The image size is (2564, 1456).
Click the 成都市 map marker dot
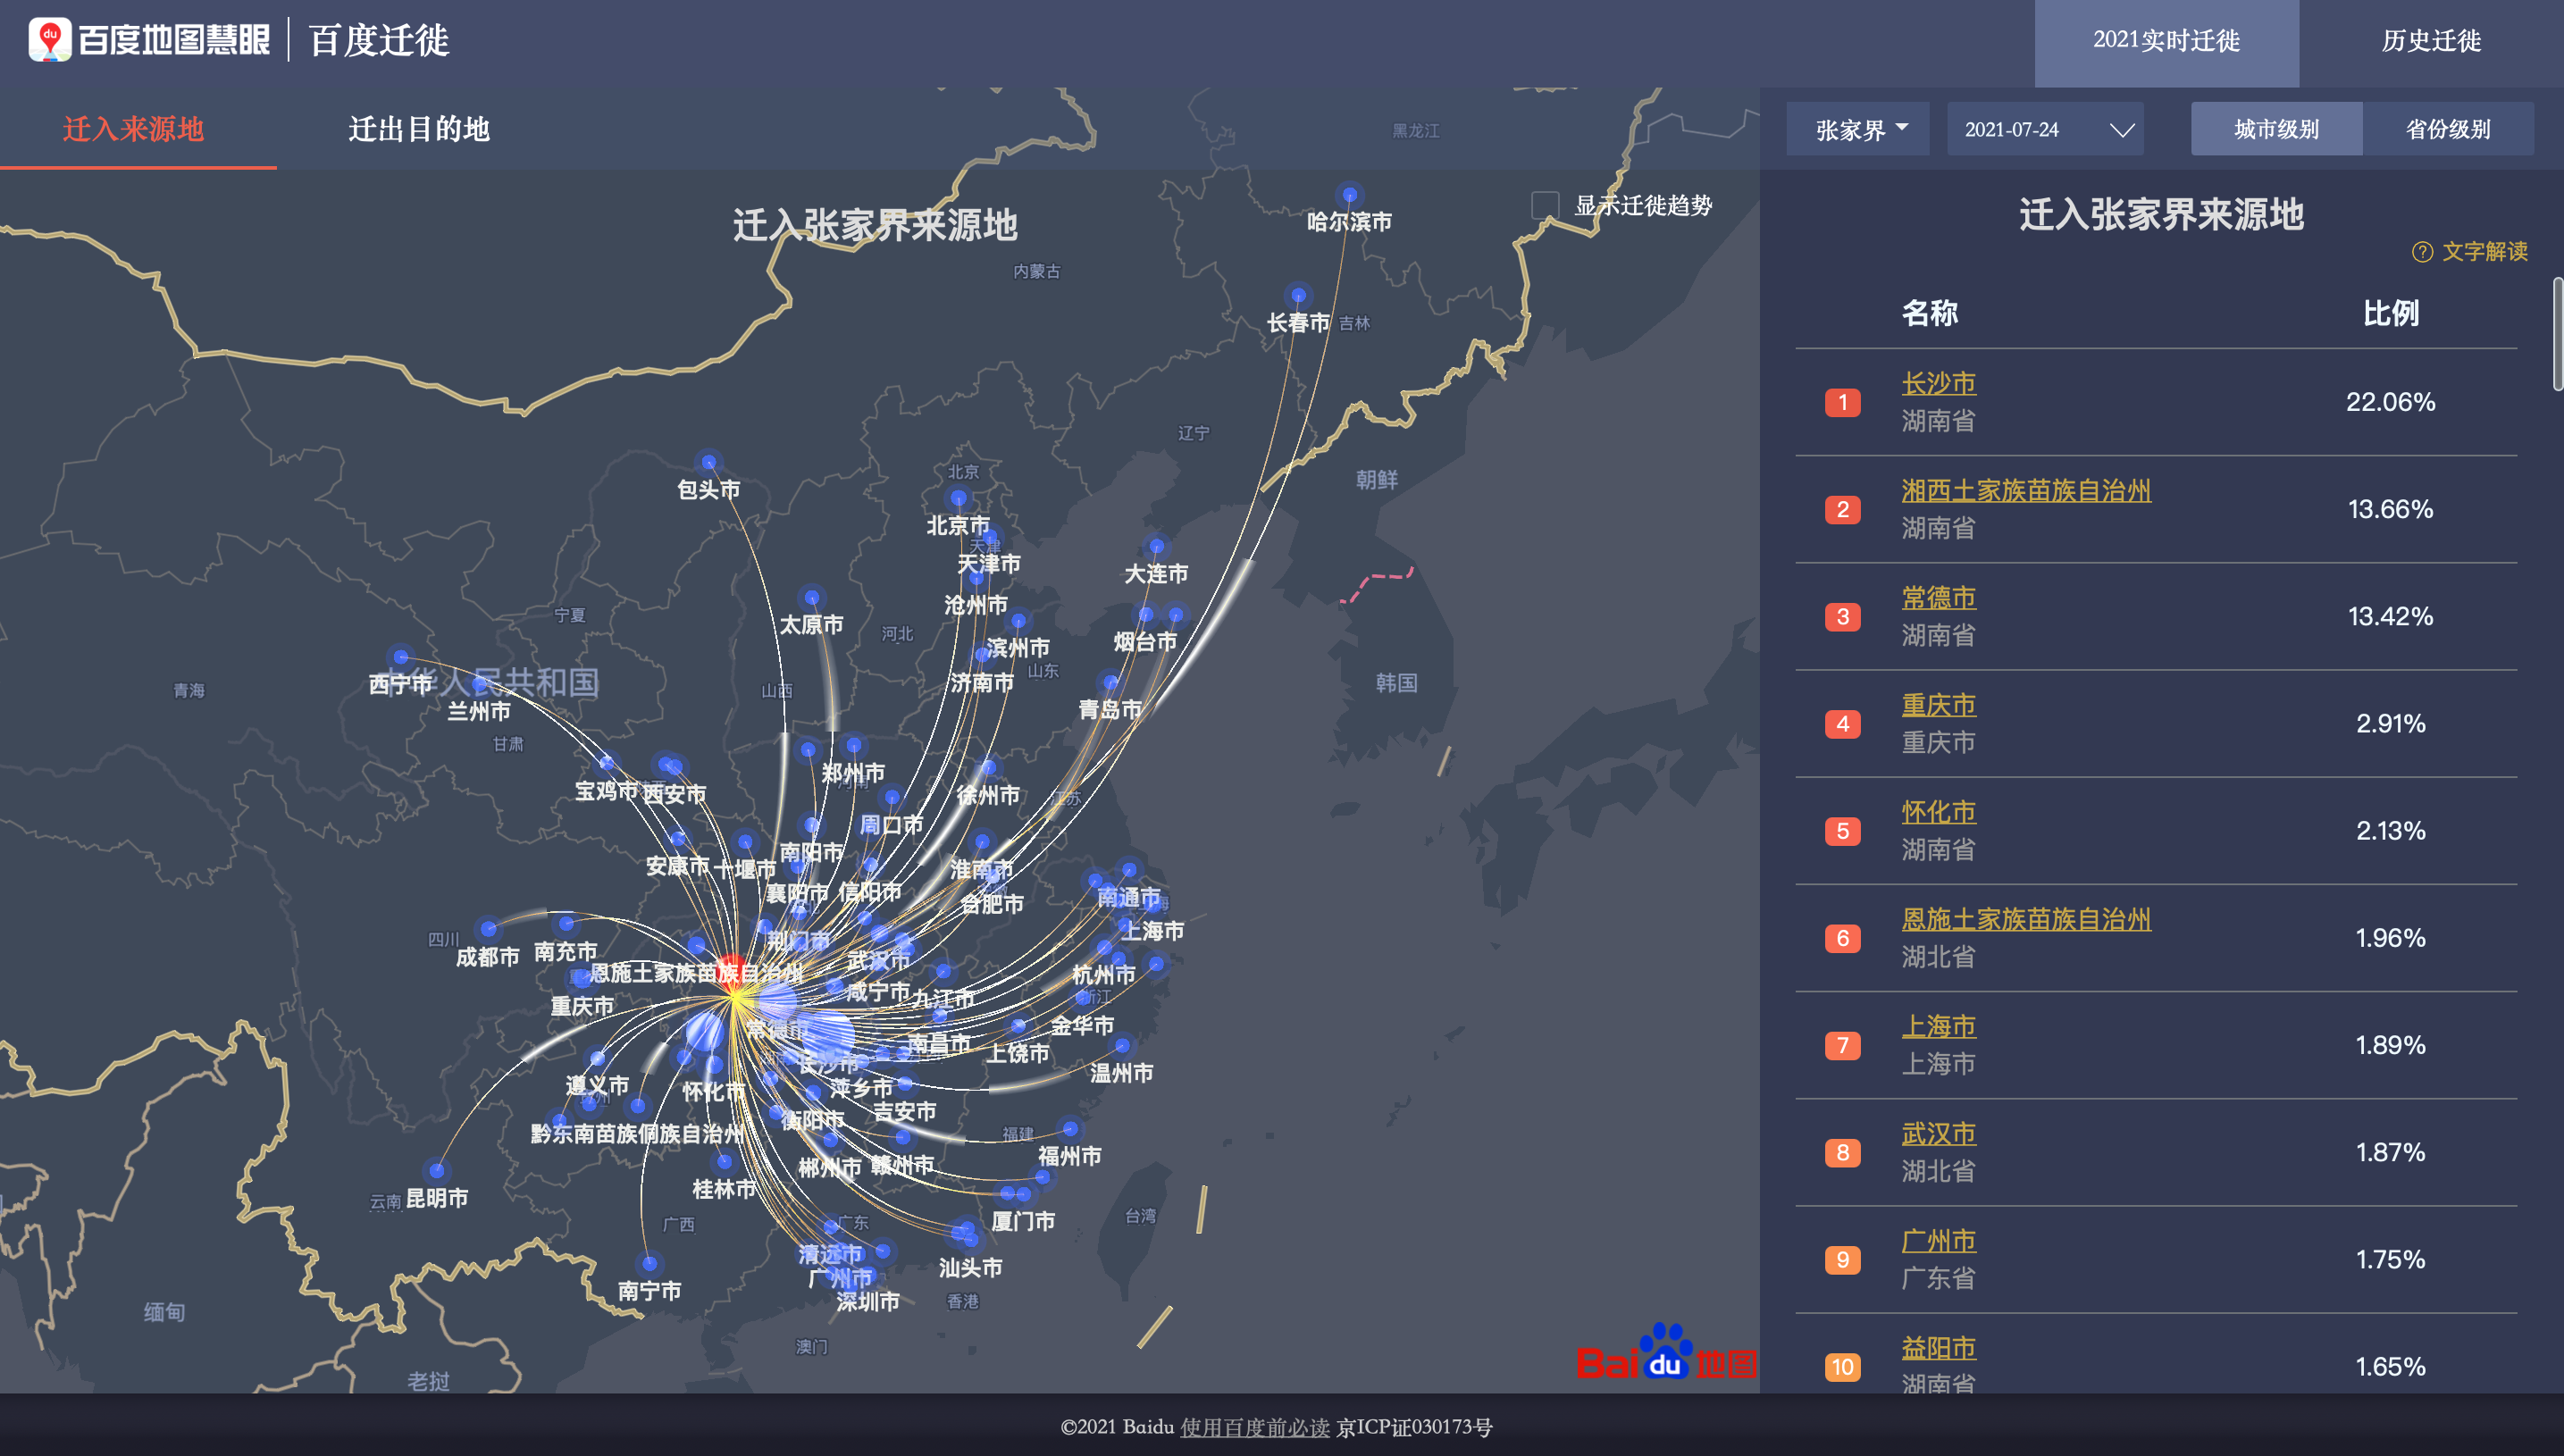pyautogui.click(x=488, y=929)
